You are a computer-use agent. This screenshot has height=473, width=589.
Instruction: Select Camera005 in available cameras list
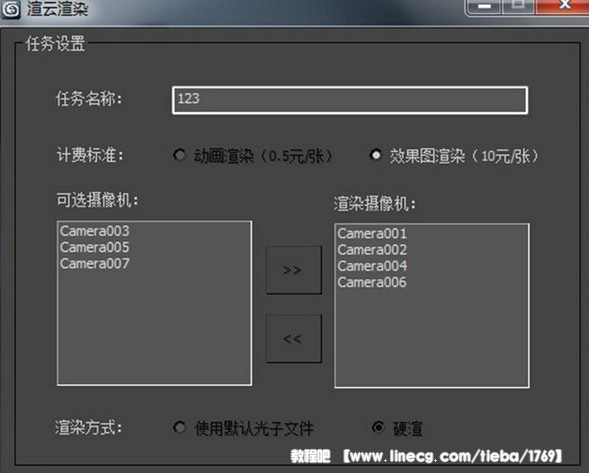(x=95, y=247)
